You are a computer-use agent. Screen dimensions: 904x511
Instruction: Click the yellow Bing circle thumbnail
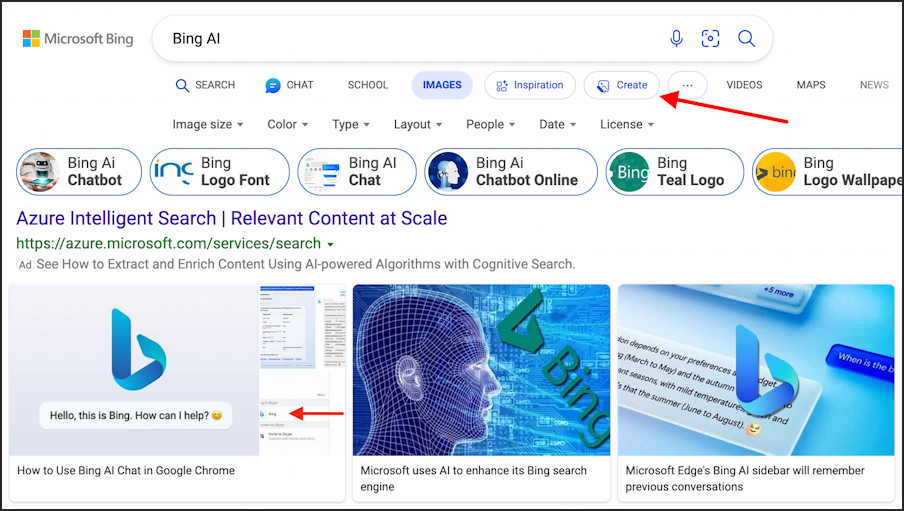(x=775, y=172)
